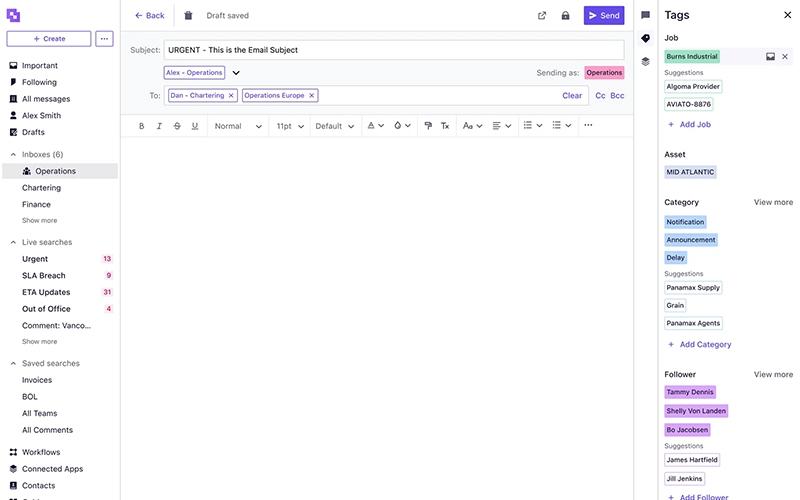Open All messages
Screen dimensions: 800x500
46,99
